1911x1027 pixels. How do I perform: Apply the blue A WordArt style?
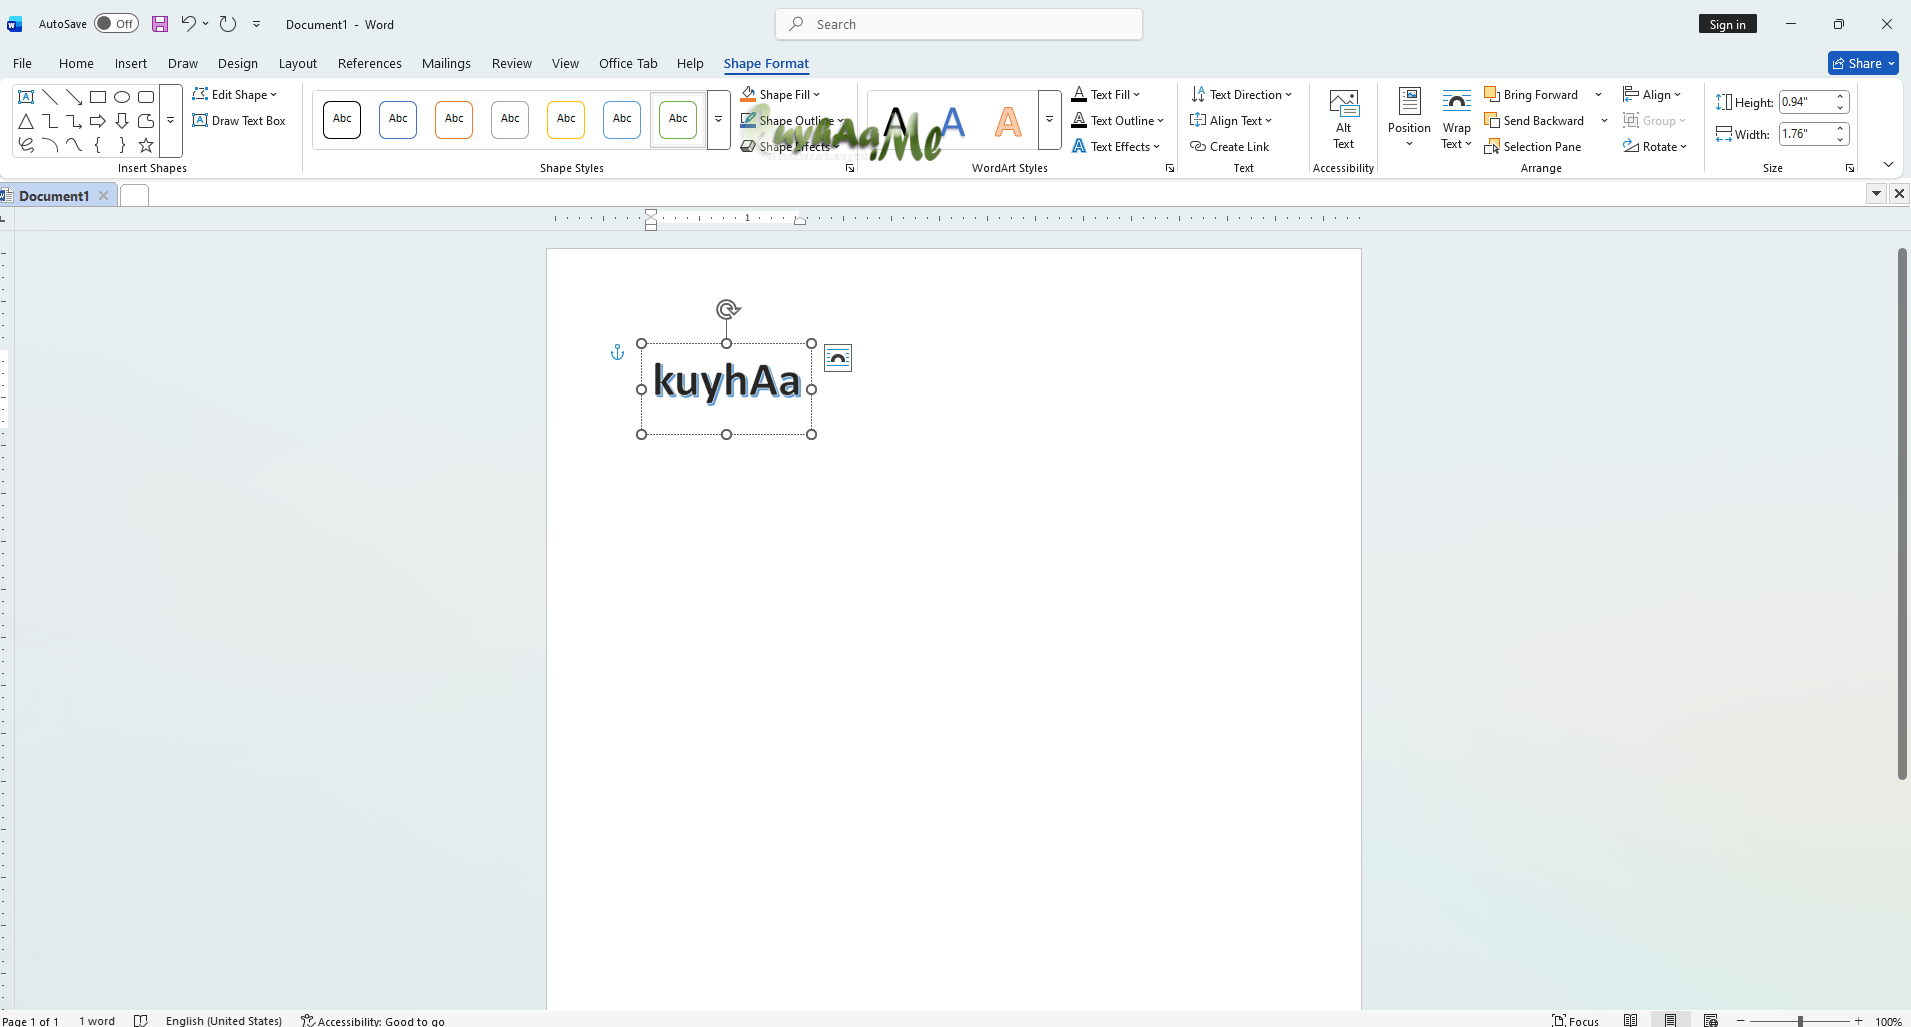tap(953, 121)
